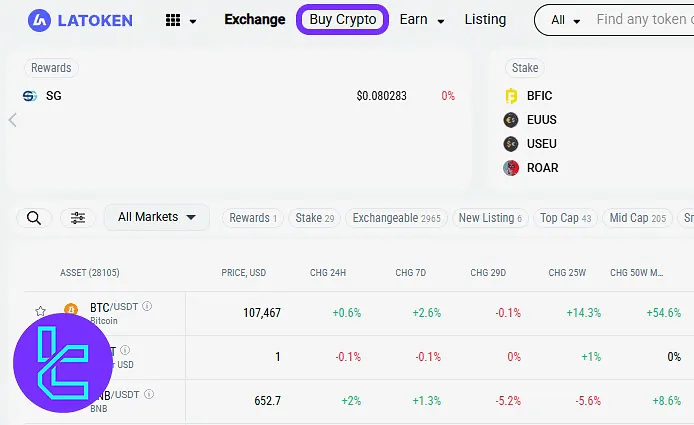Click the Bitcoin price 107,467
Image resolution: width=694 pixels, height=425 pixels.
pyautogui.click(x=262, y=313)
